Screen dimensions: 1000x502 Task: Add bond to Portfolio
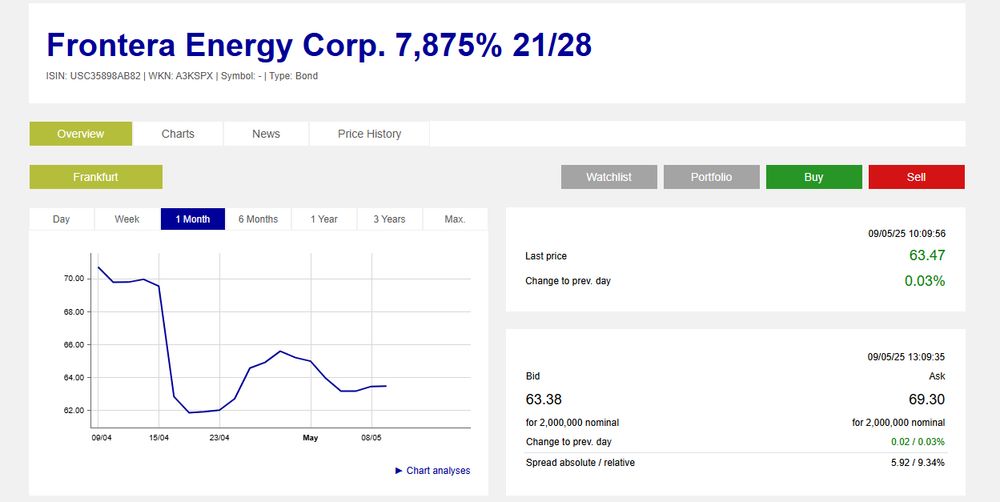(712, 177)
